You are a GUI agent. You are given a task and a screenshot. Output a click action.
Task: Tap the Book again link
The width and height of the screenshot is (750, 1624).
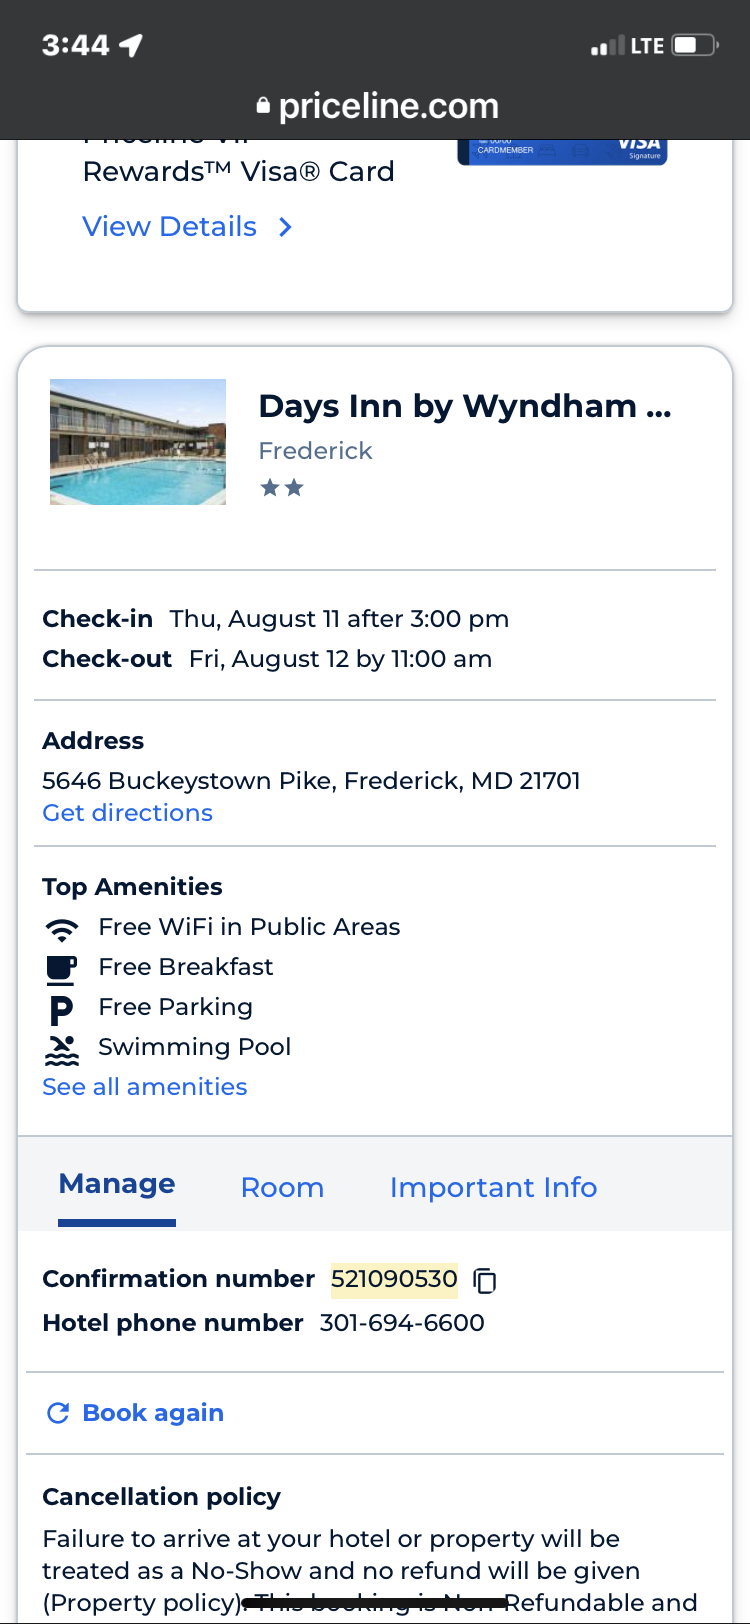[153, 1413]
